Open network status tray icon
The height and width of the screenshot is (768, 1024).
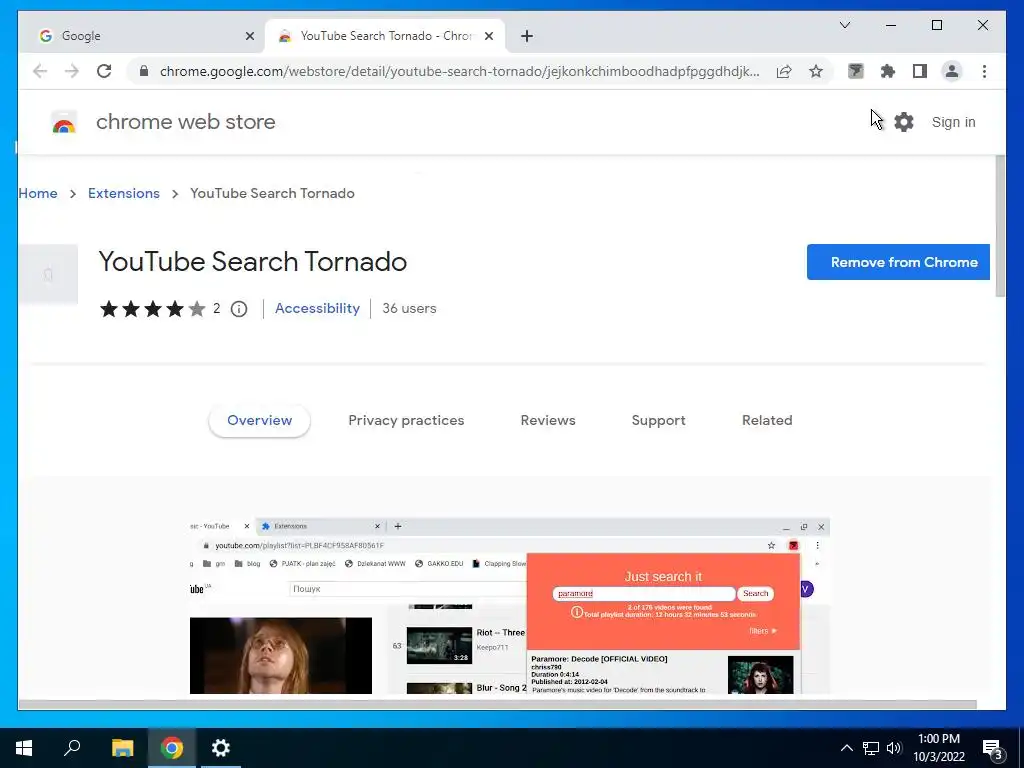pyautogui.click(x=871, y=748)
